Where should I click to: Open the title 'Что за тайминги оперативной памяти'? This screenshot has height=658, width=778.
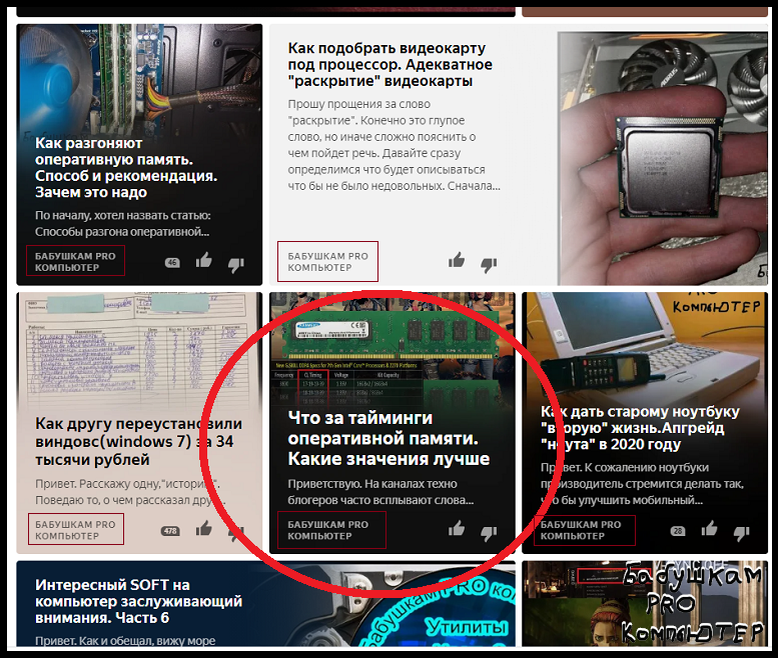click(x=389, y=438)
